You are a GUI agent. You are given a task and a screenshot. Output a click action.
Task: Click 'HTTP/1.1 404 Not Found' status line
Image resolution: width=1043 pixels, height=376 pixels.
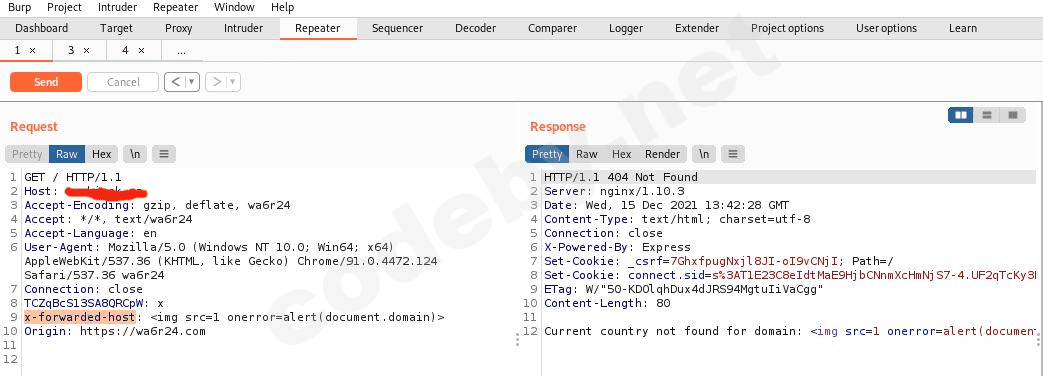621,177
